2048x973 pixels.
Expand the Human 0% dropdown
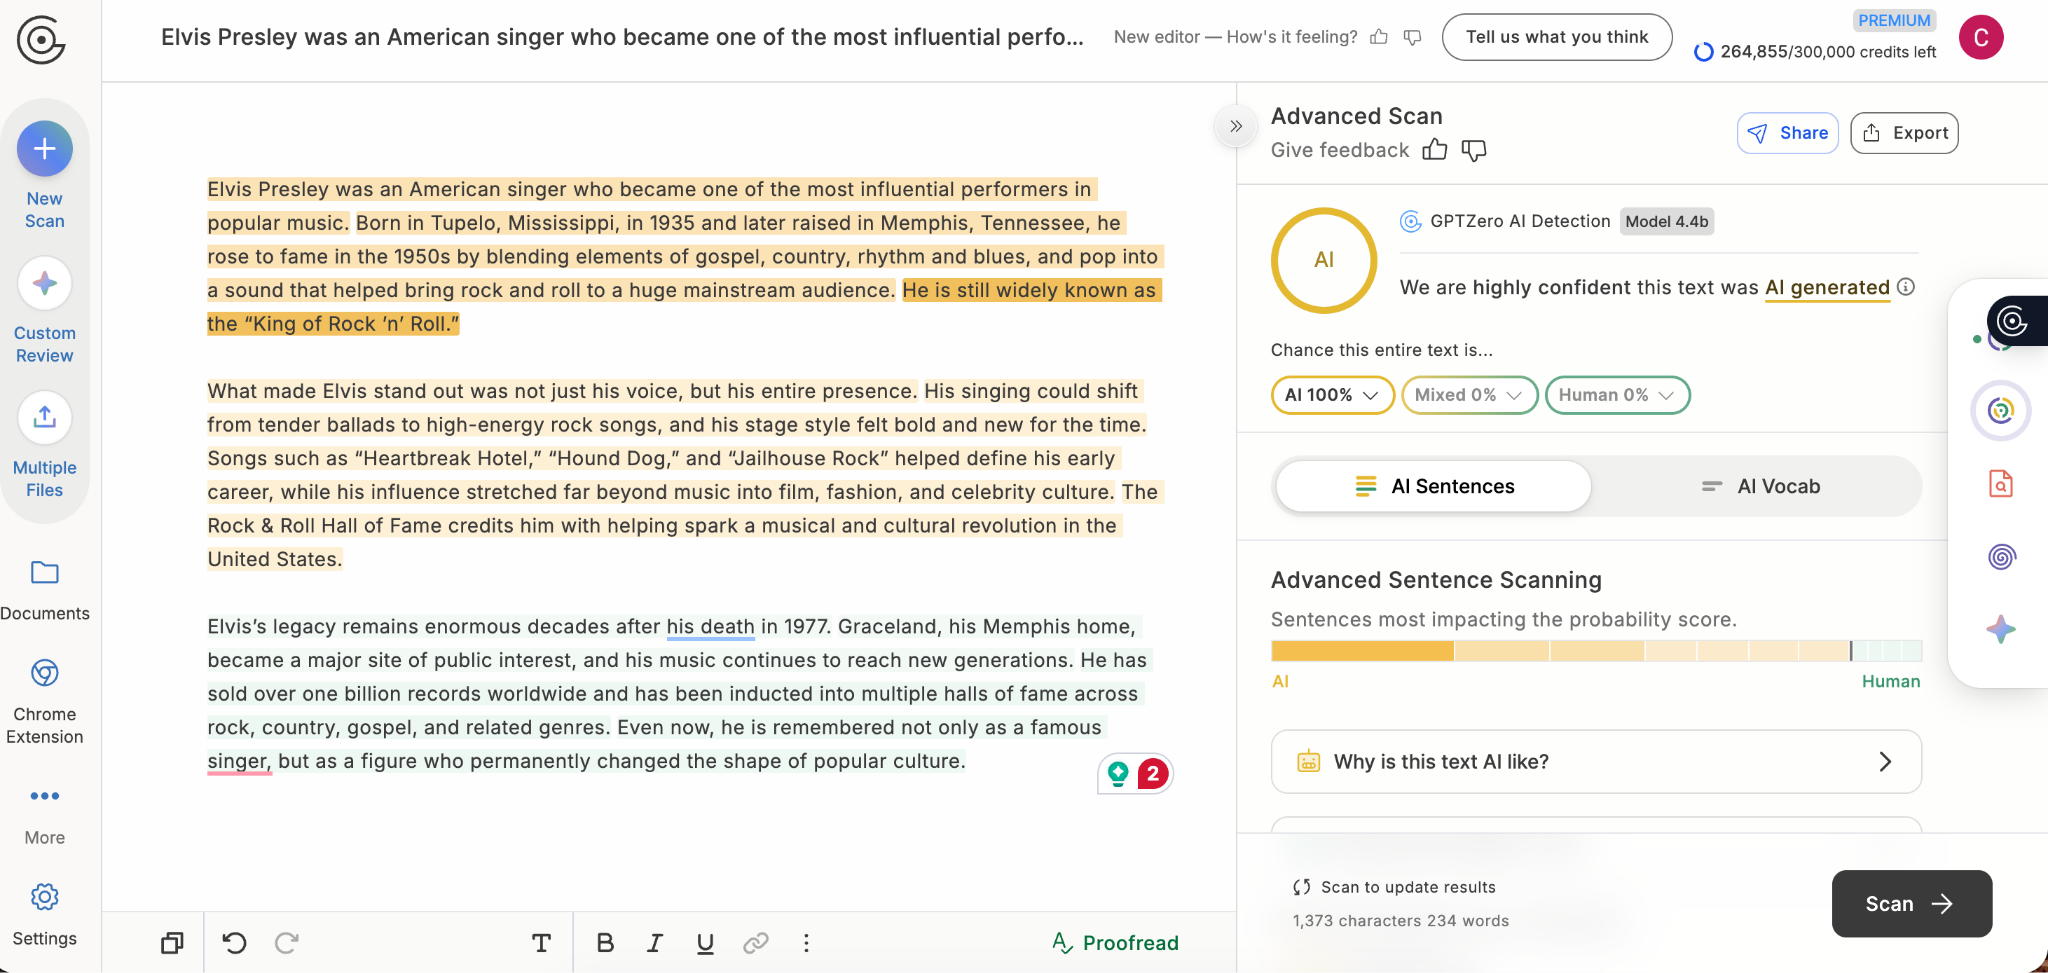[1616, 394]
